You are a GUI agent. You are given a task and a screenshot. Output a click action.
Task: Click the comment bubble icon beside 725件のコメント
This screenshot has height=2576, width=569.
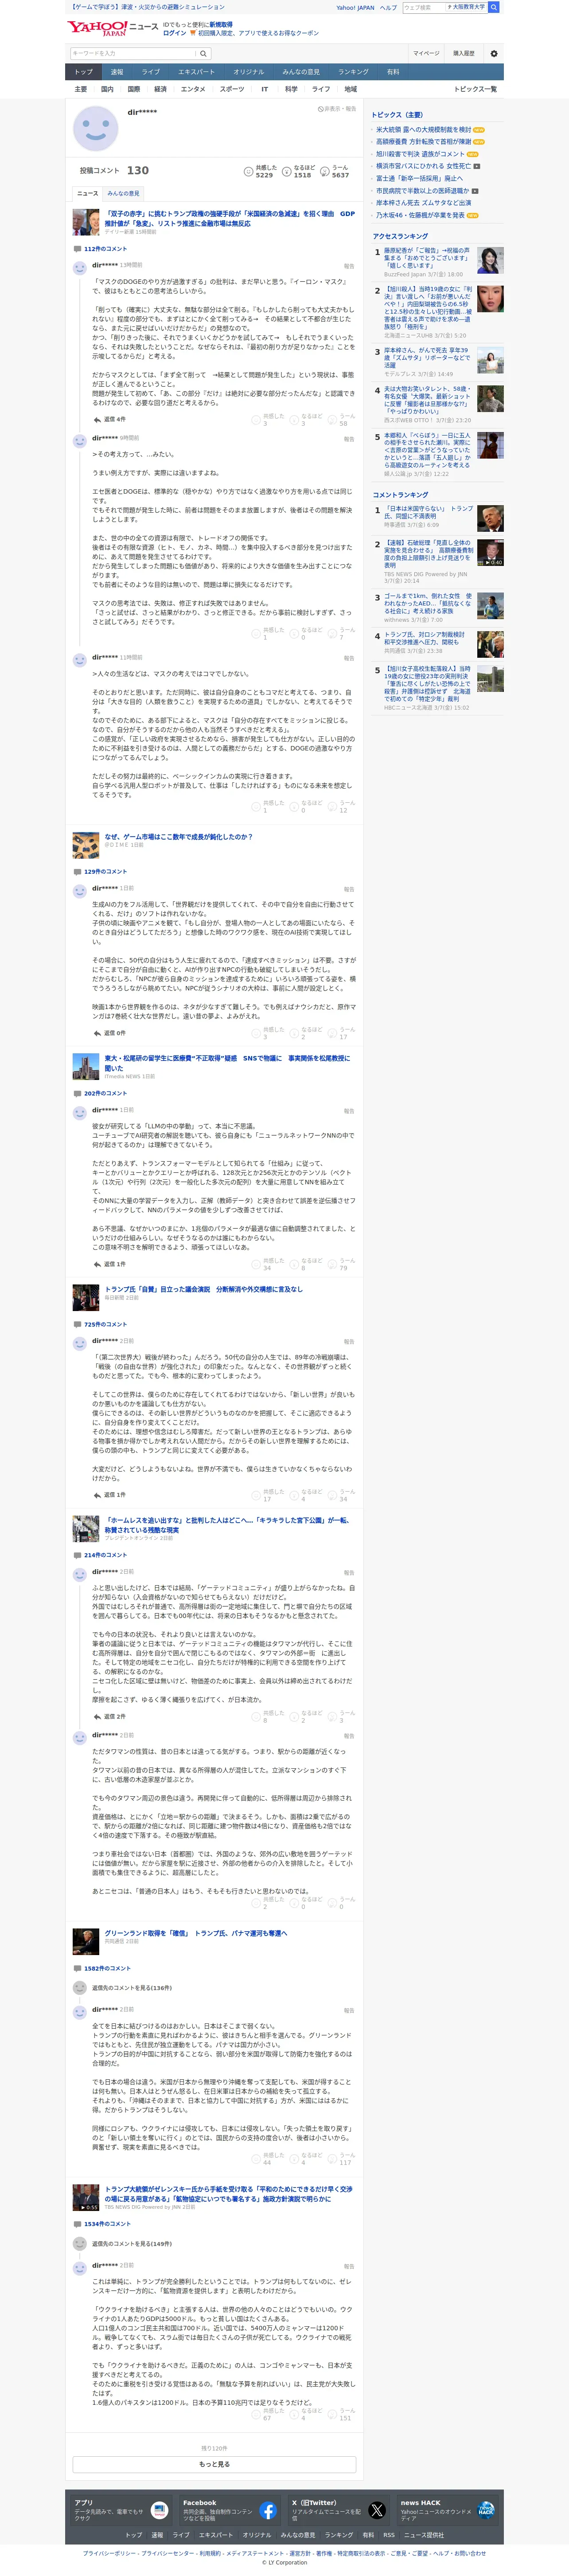pos(77,1325)
